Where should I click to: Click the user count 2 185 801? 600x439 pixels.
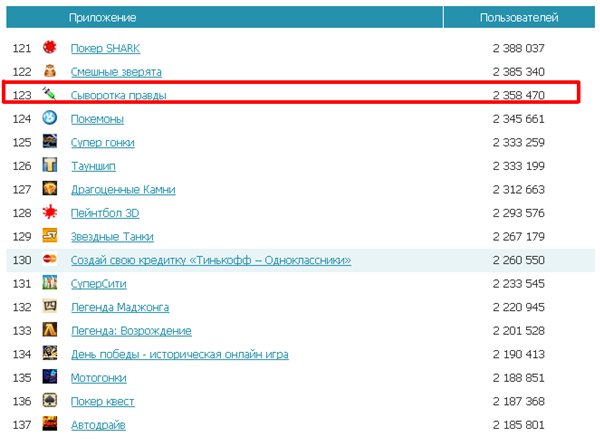518,425
